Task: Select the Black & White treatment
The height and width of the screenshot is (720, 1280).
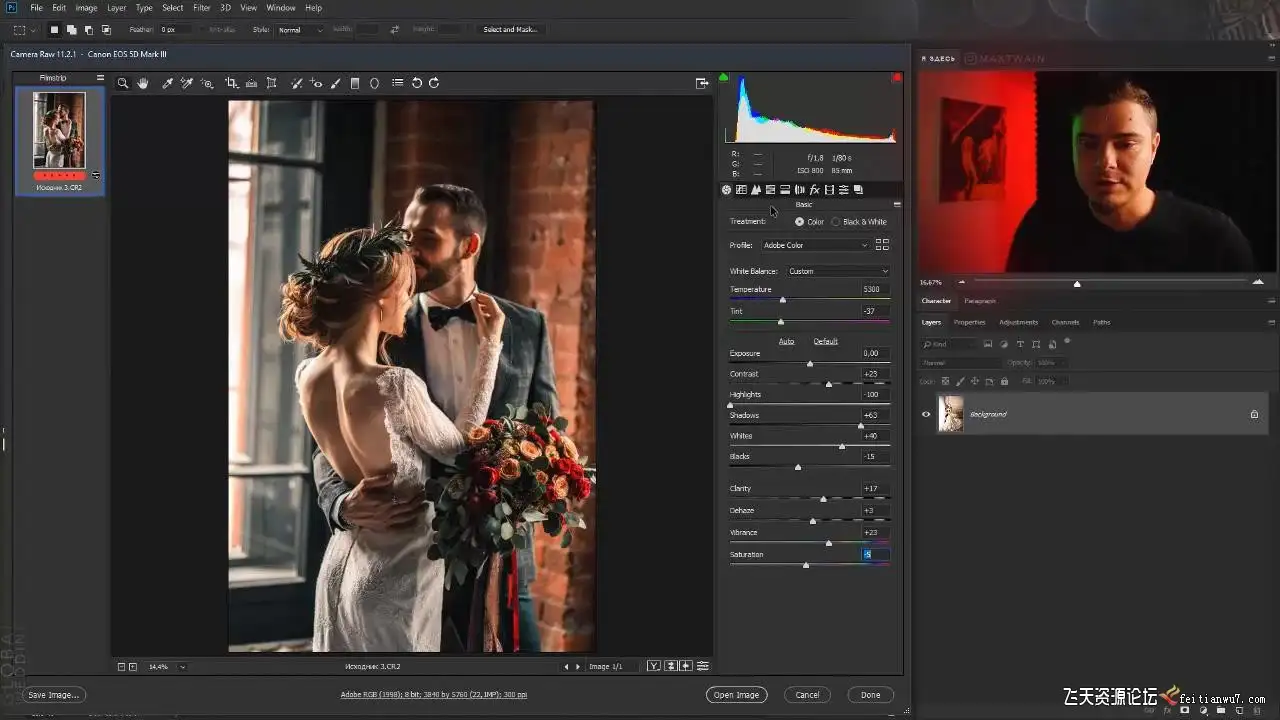Action: 836,222
